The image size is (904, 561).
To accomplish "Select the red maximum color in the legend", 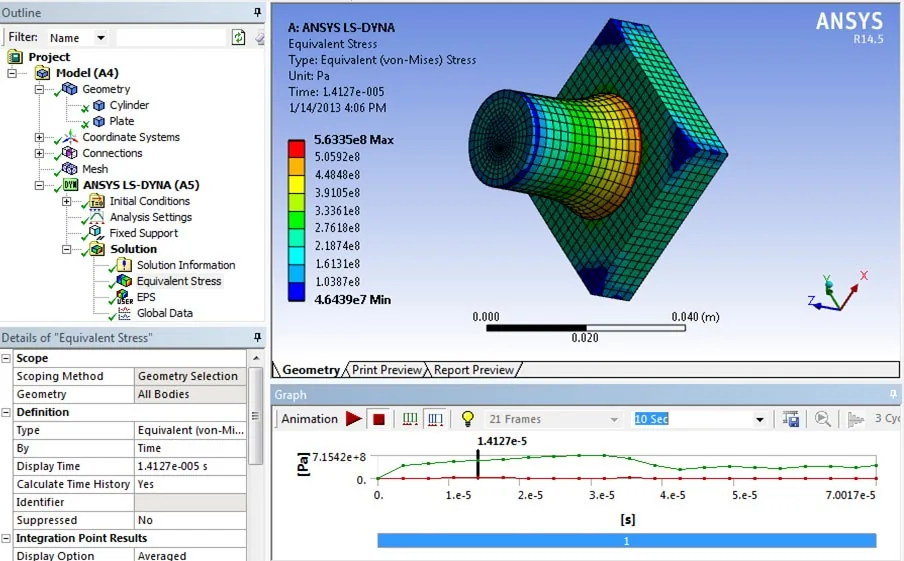I will point(296,148).
